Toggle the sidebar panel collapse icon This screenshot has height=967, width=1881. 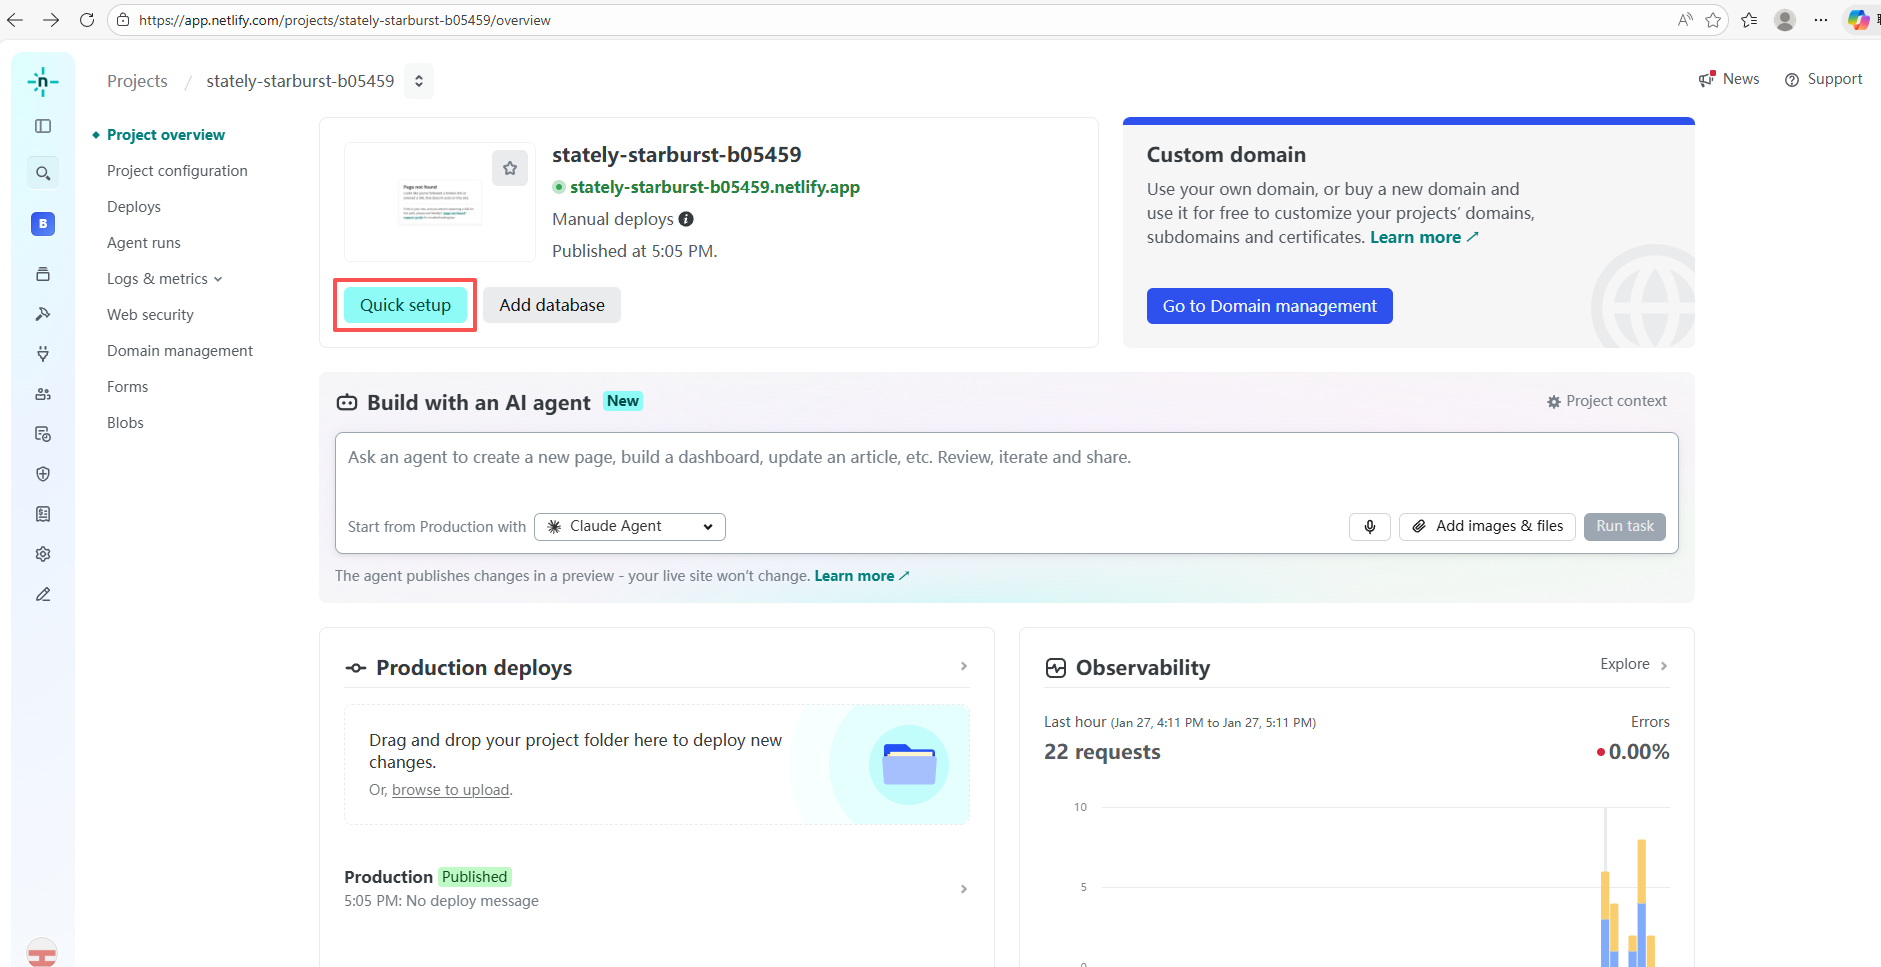click(43, 126)
